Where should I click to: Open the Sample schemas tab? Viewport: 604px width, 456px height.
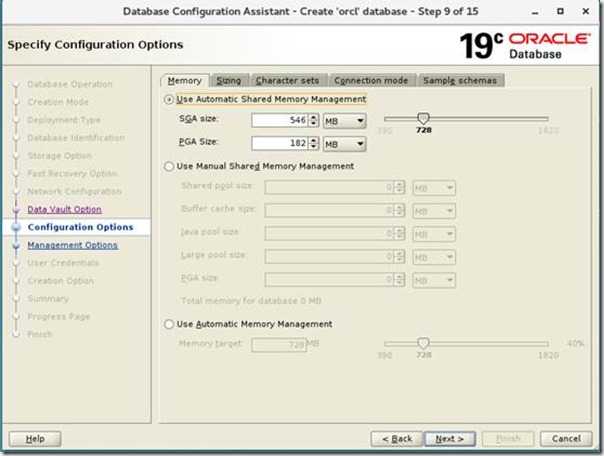(460, 80)
